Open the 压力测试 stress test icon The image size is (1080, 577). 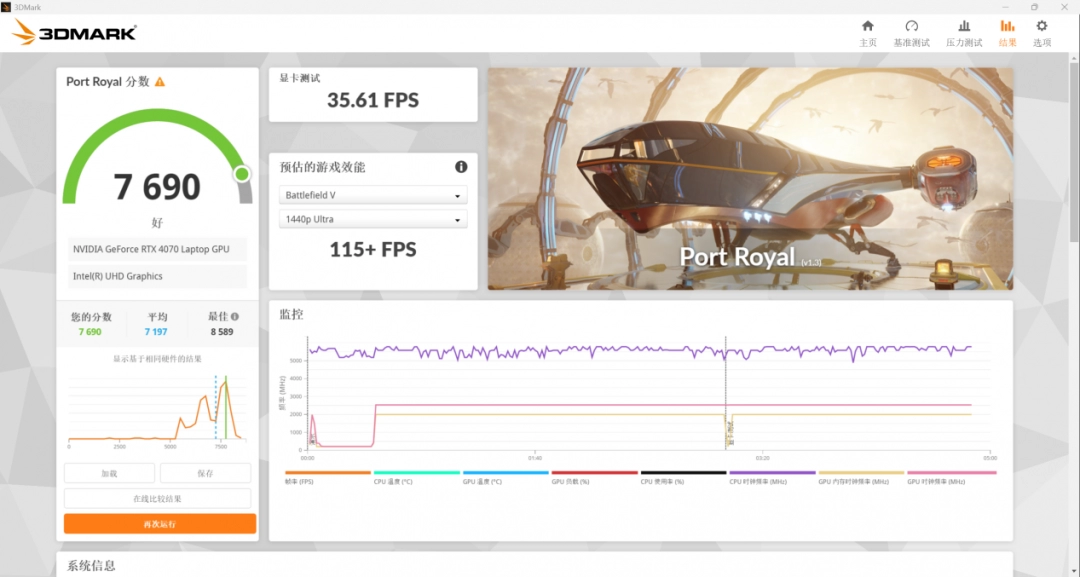click(x=964, y=26)
